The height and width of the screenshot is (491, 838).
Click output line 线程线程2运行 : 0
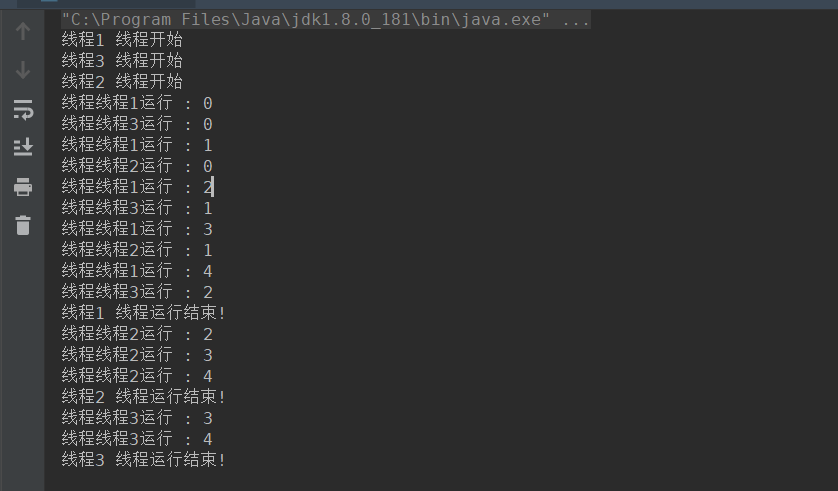[137, 166]
